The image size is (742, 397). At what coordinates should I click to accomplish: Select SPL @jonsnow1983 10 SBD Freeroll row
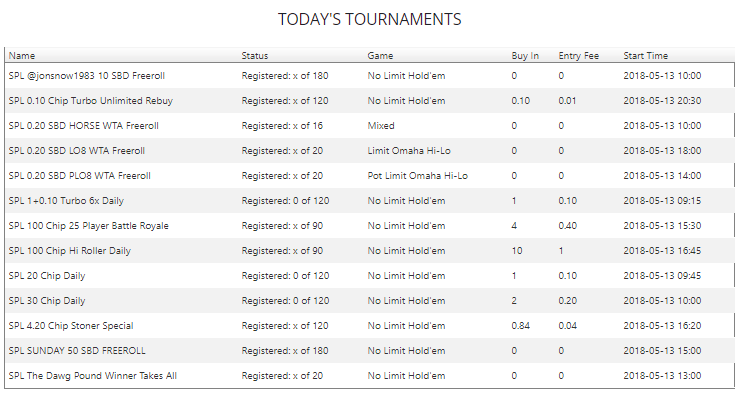tap(370, 76)
